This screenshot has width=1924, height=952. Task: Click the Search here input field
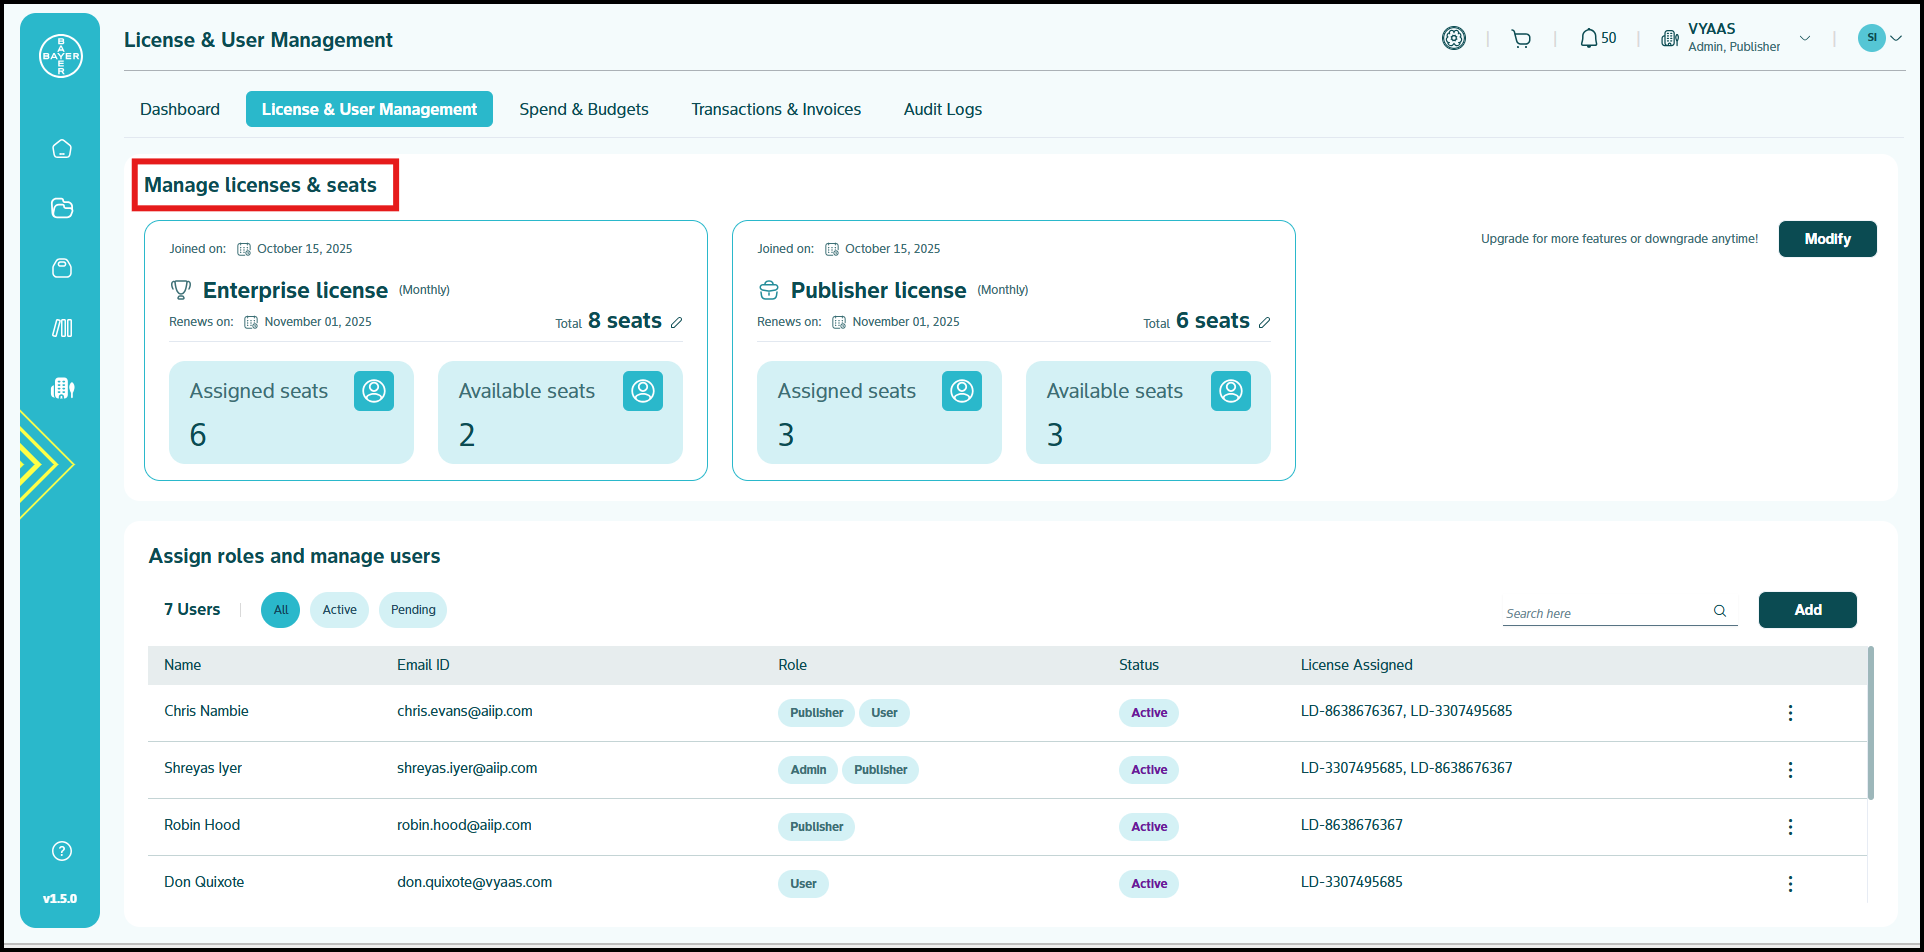pos(1605,613)
